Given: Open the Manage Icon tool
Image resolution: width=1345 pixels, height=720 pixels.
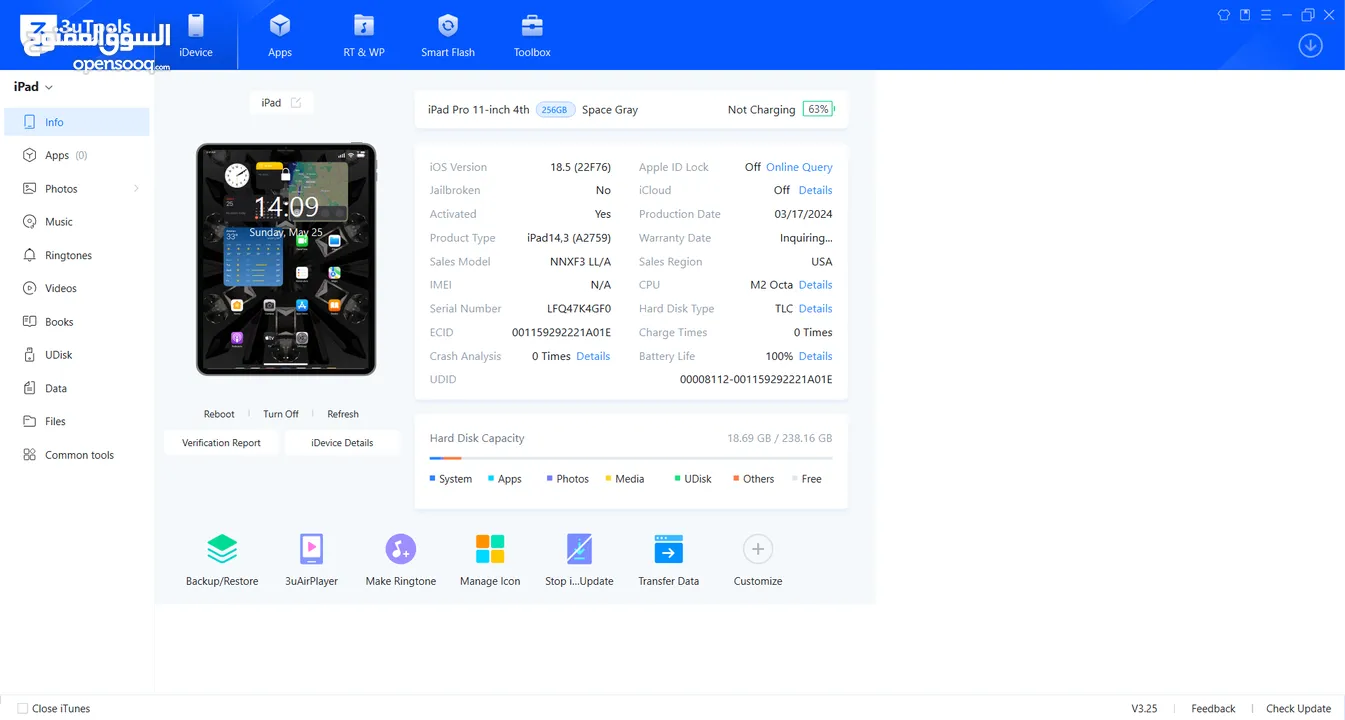Looking at the screenshot, I should (490, 559).
